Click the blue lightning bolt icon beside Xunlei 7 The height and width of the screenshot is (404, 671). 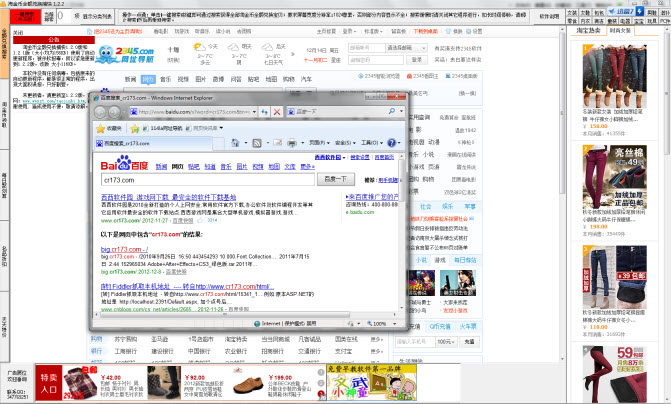click(640, 12)
